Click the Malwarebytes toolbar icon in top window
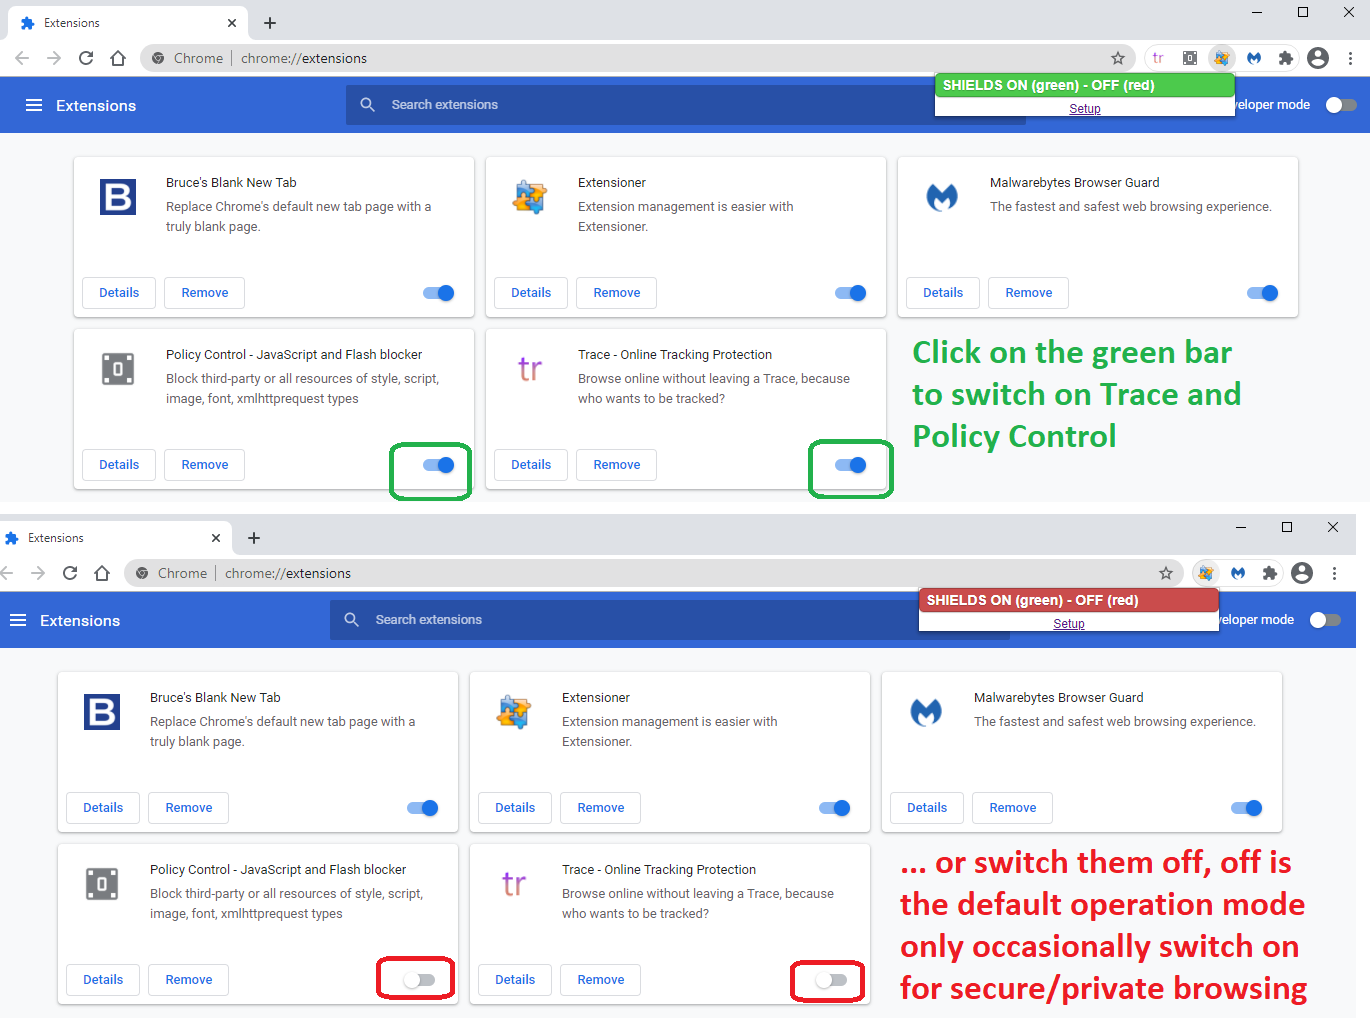 click(x=1254, y=58)
